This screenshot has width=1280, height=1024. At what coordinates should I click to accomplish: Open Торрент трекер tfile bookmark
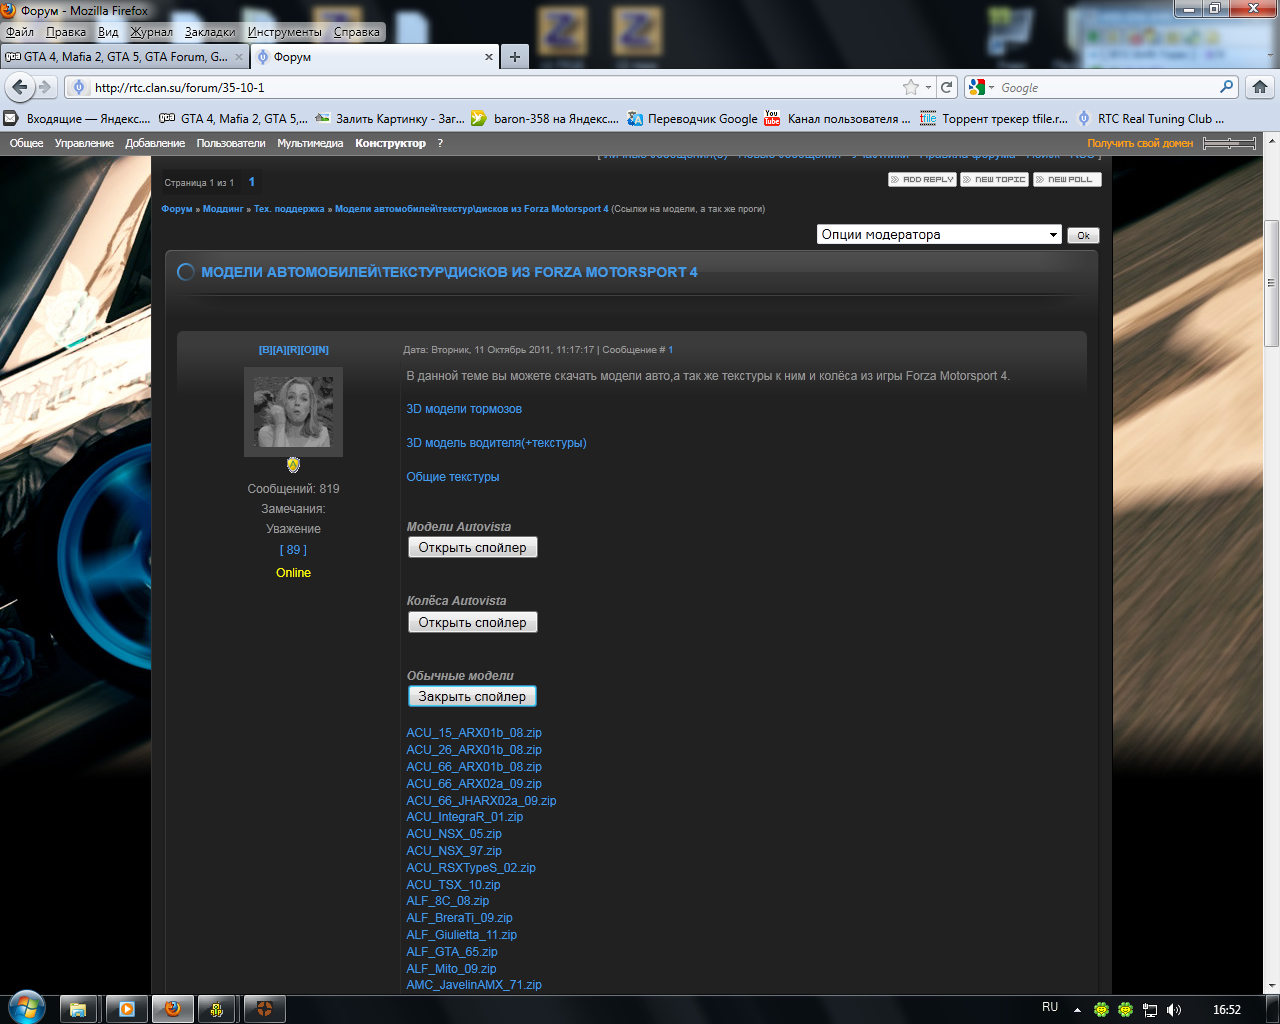[x=994, y=118]
